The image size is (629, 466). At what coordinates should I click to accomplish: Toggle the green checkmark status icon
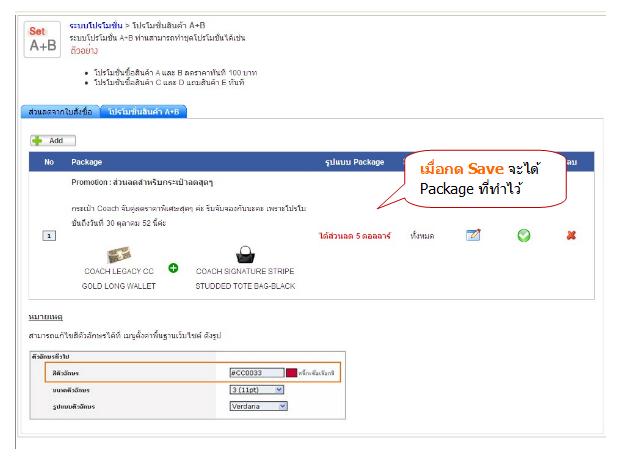[523, 235]
